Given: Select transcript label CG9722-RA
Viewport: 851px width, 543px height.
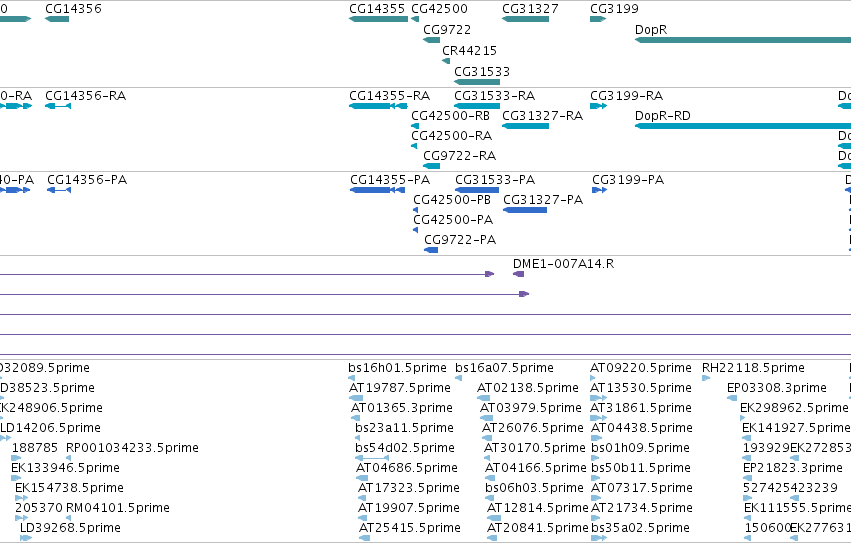Looking at the screenshot, I should (x=460, y=156).
